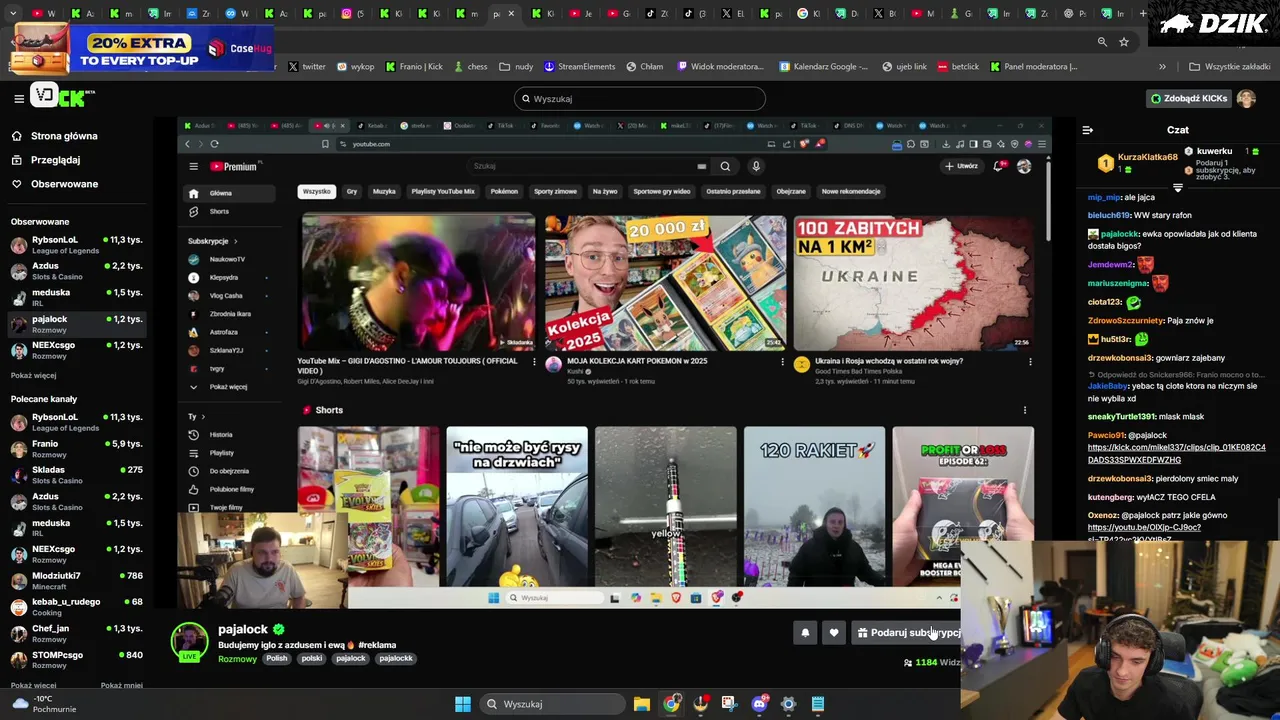The width and height of the screenshot is (1280, 720).
Task: Open the Shorts shelf three-dot menu
Action: [x=1025, y=410]
